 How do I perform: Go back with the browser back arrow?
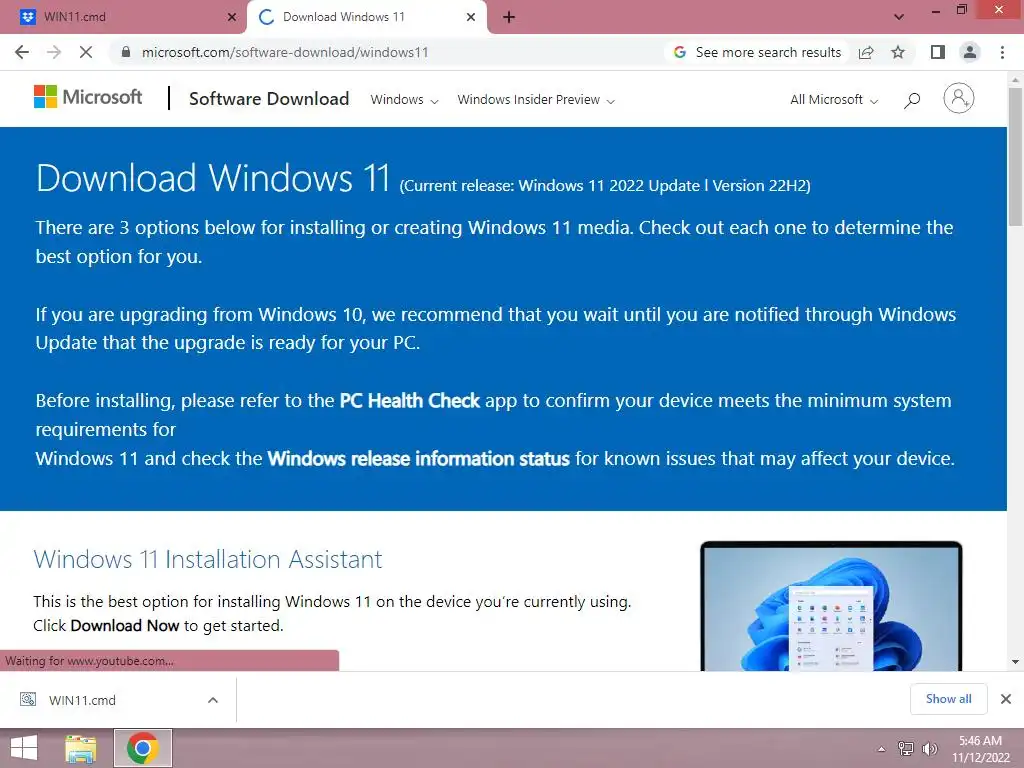[x=22, y=52]
